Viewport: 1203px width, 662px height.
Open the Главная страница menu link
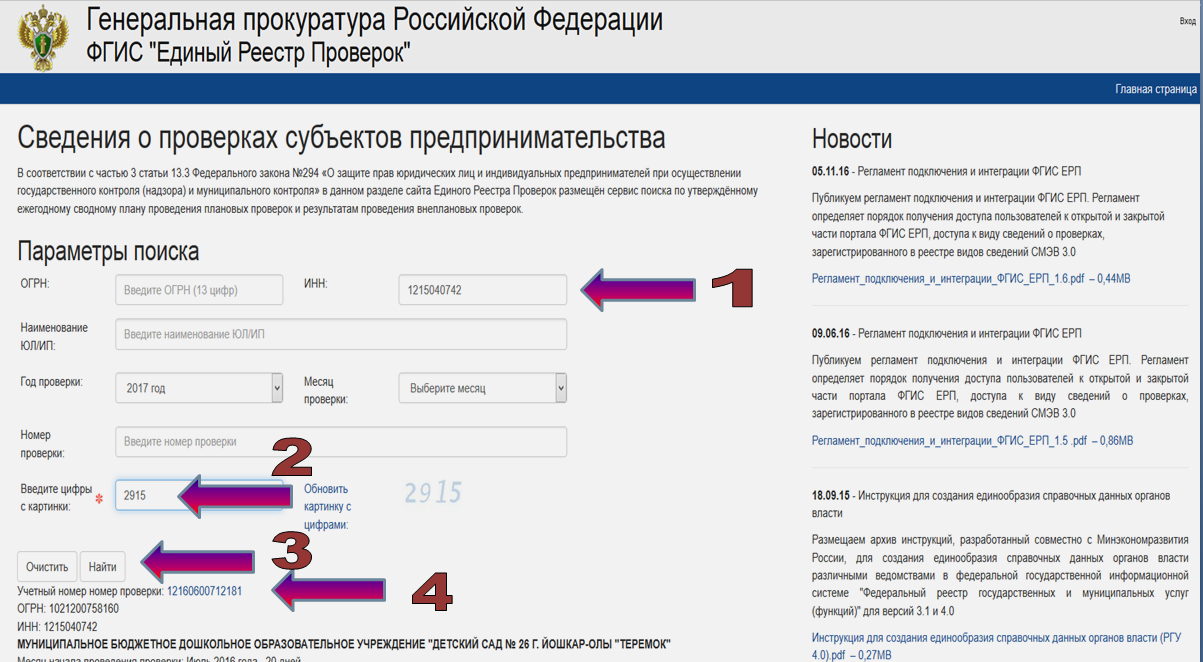point(1156,89)
